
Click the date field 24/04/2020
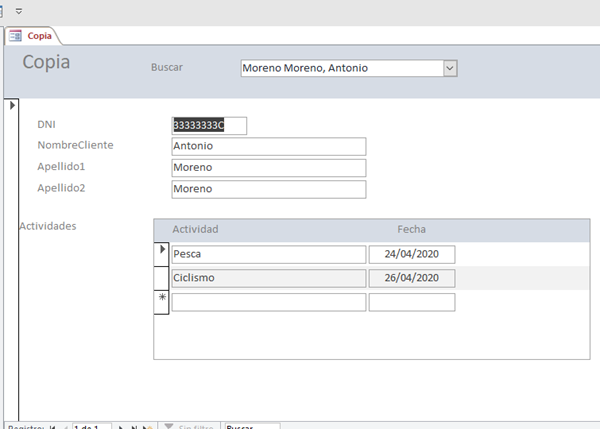(x=411, y=254)
